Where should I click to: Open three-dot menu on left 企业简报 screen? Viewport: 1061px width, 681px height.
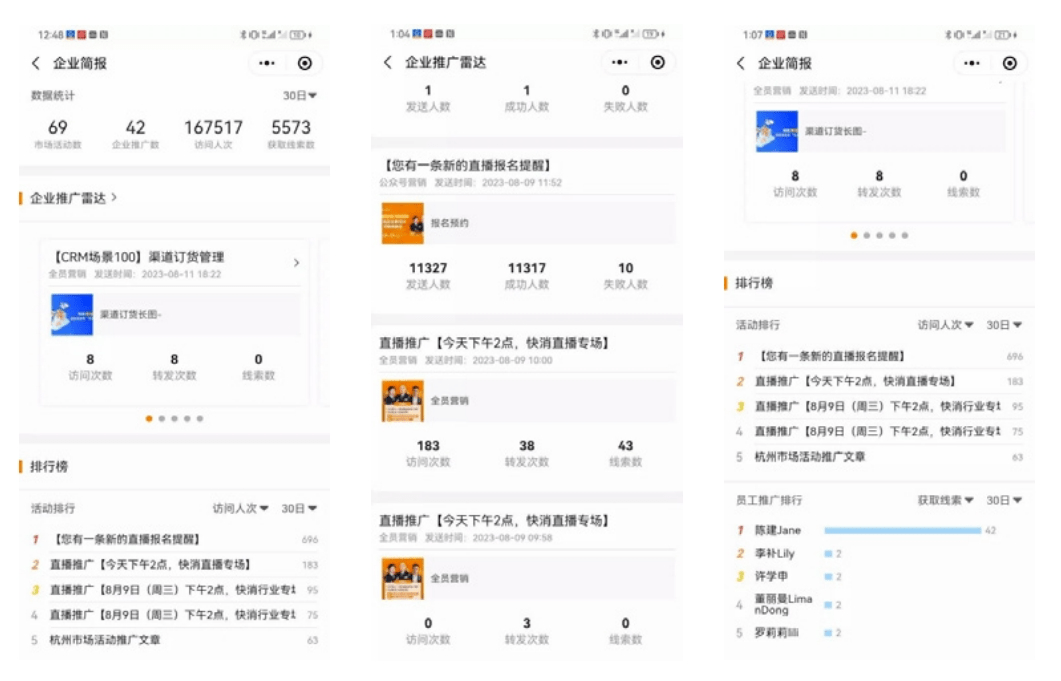(x=267, y=64)
